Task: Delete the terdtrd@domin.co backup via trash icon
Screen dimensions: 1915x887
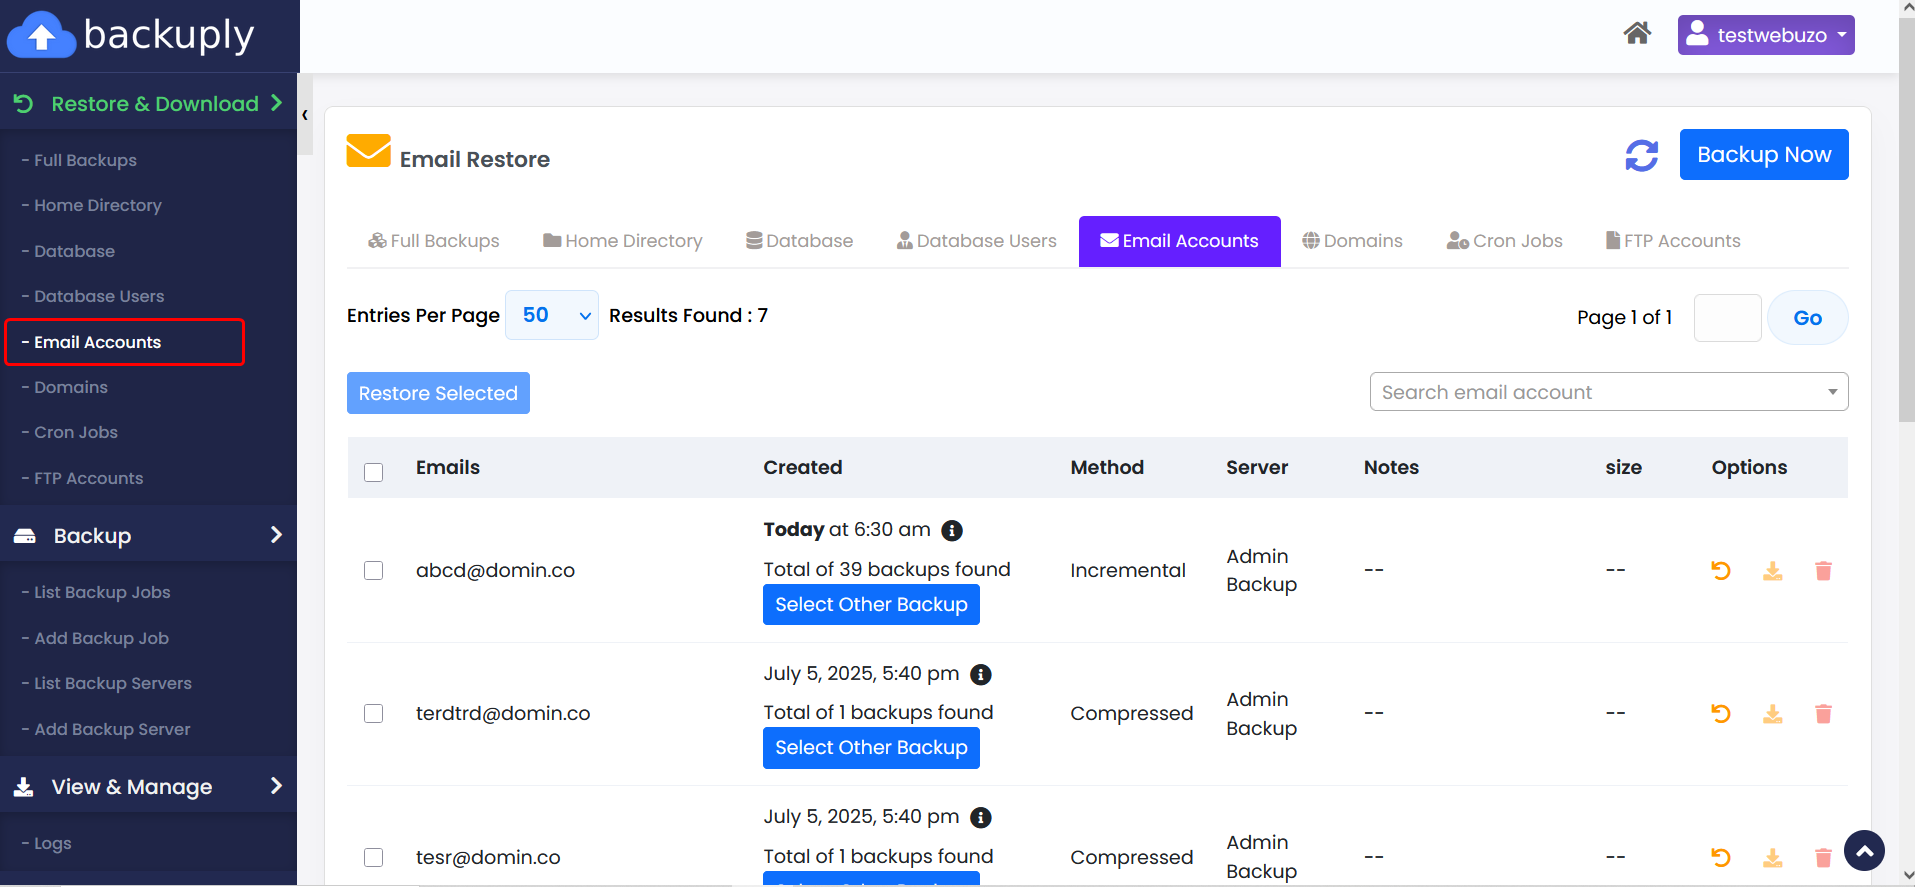Action: (1823, 714)
